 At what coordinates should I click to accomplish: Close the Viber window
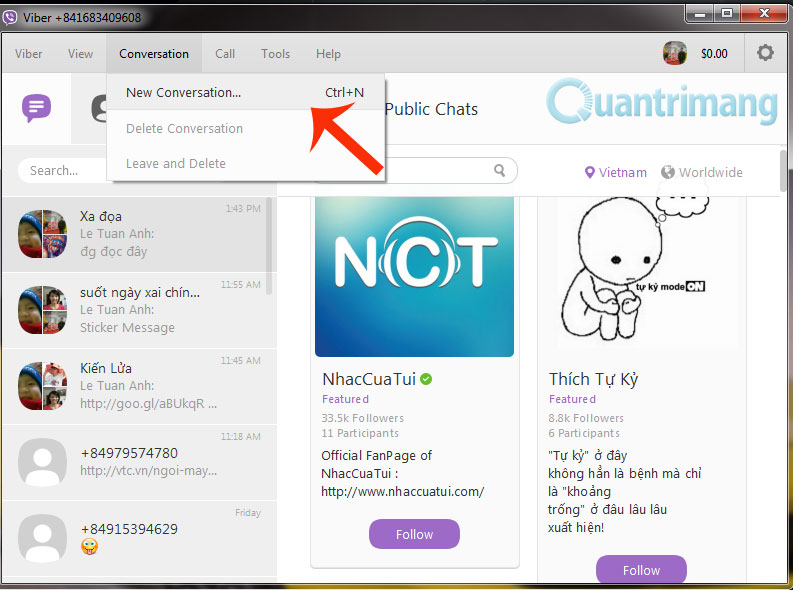764,14
